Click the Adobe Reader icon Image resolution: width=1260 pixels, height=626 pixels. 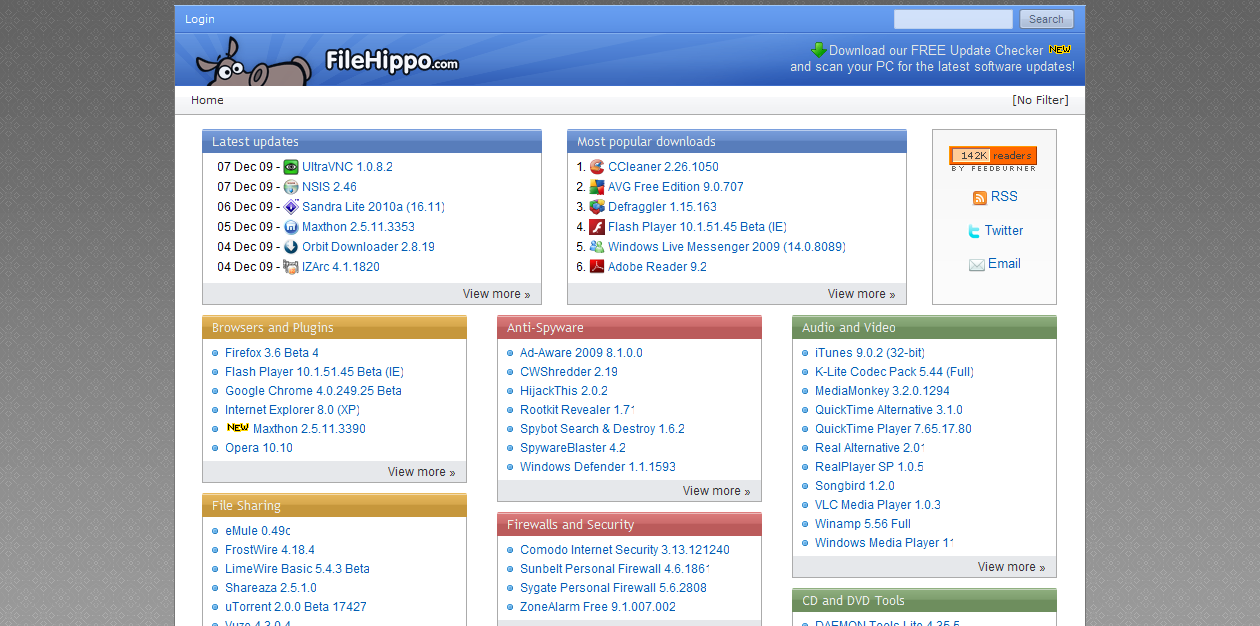597,267
